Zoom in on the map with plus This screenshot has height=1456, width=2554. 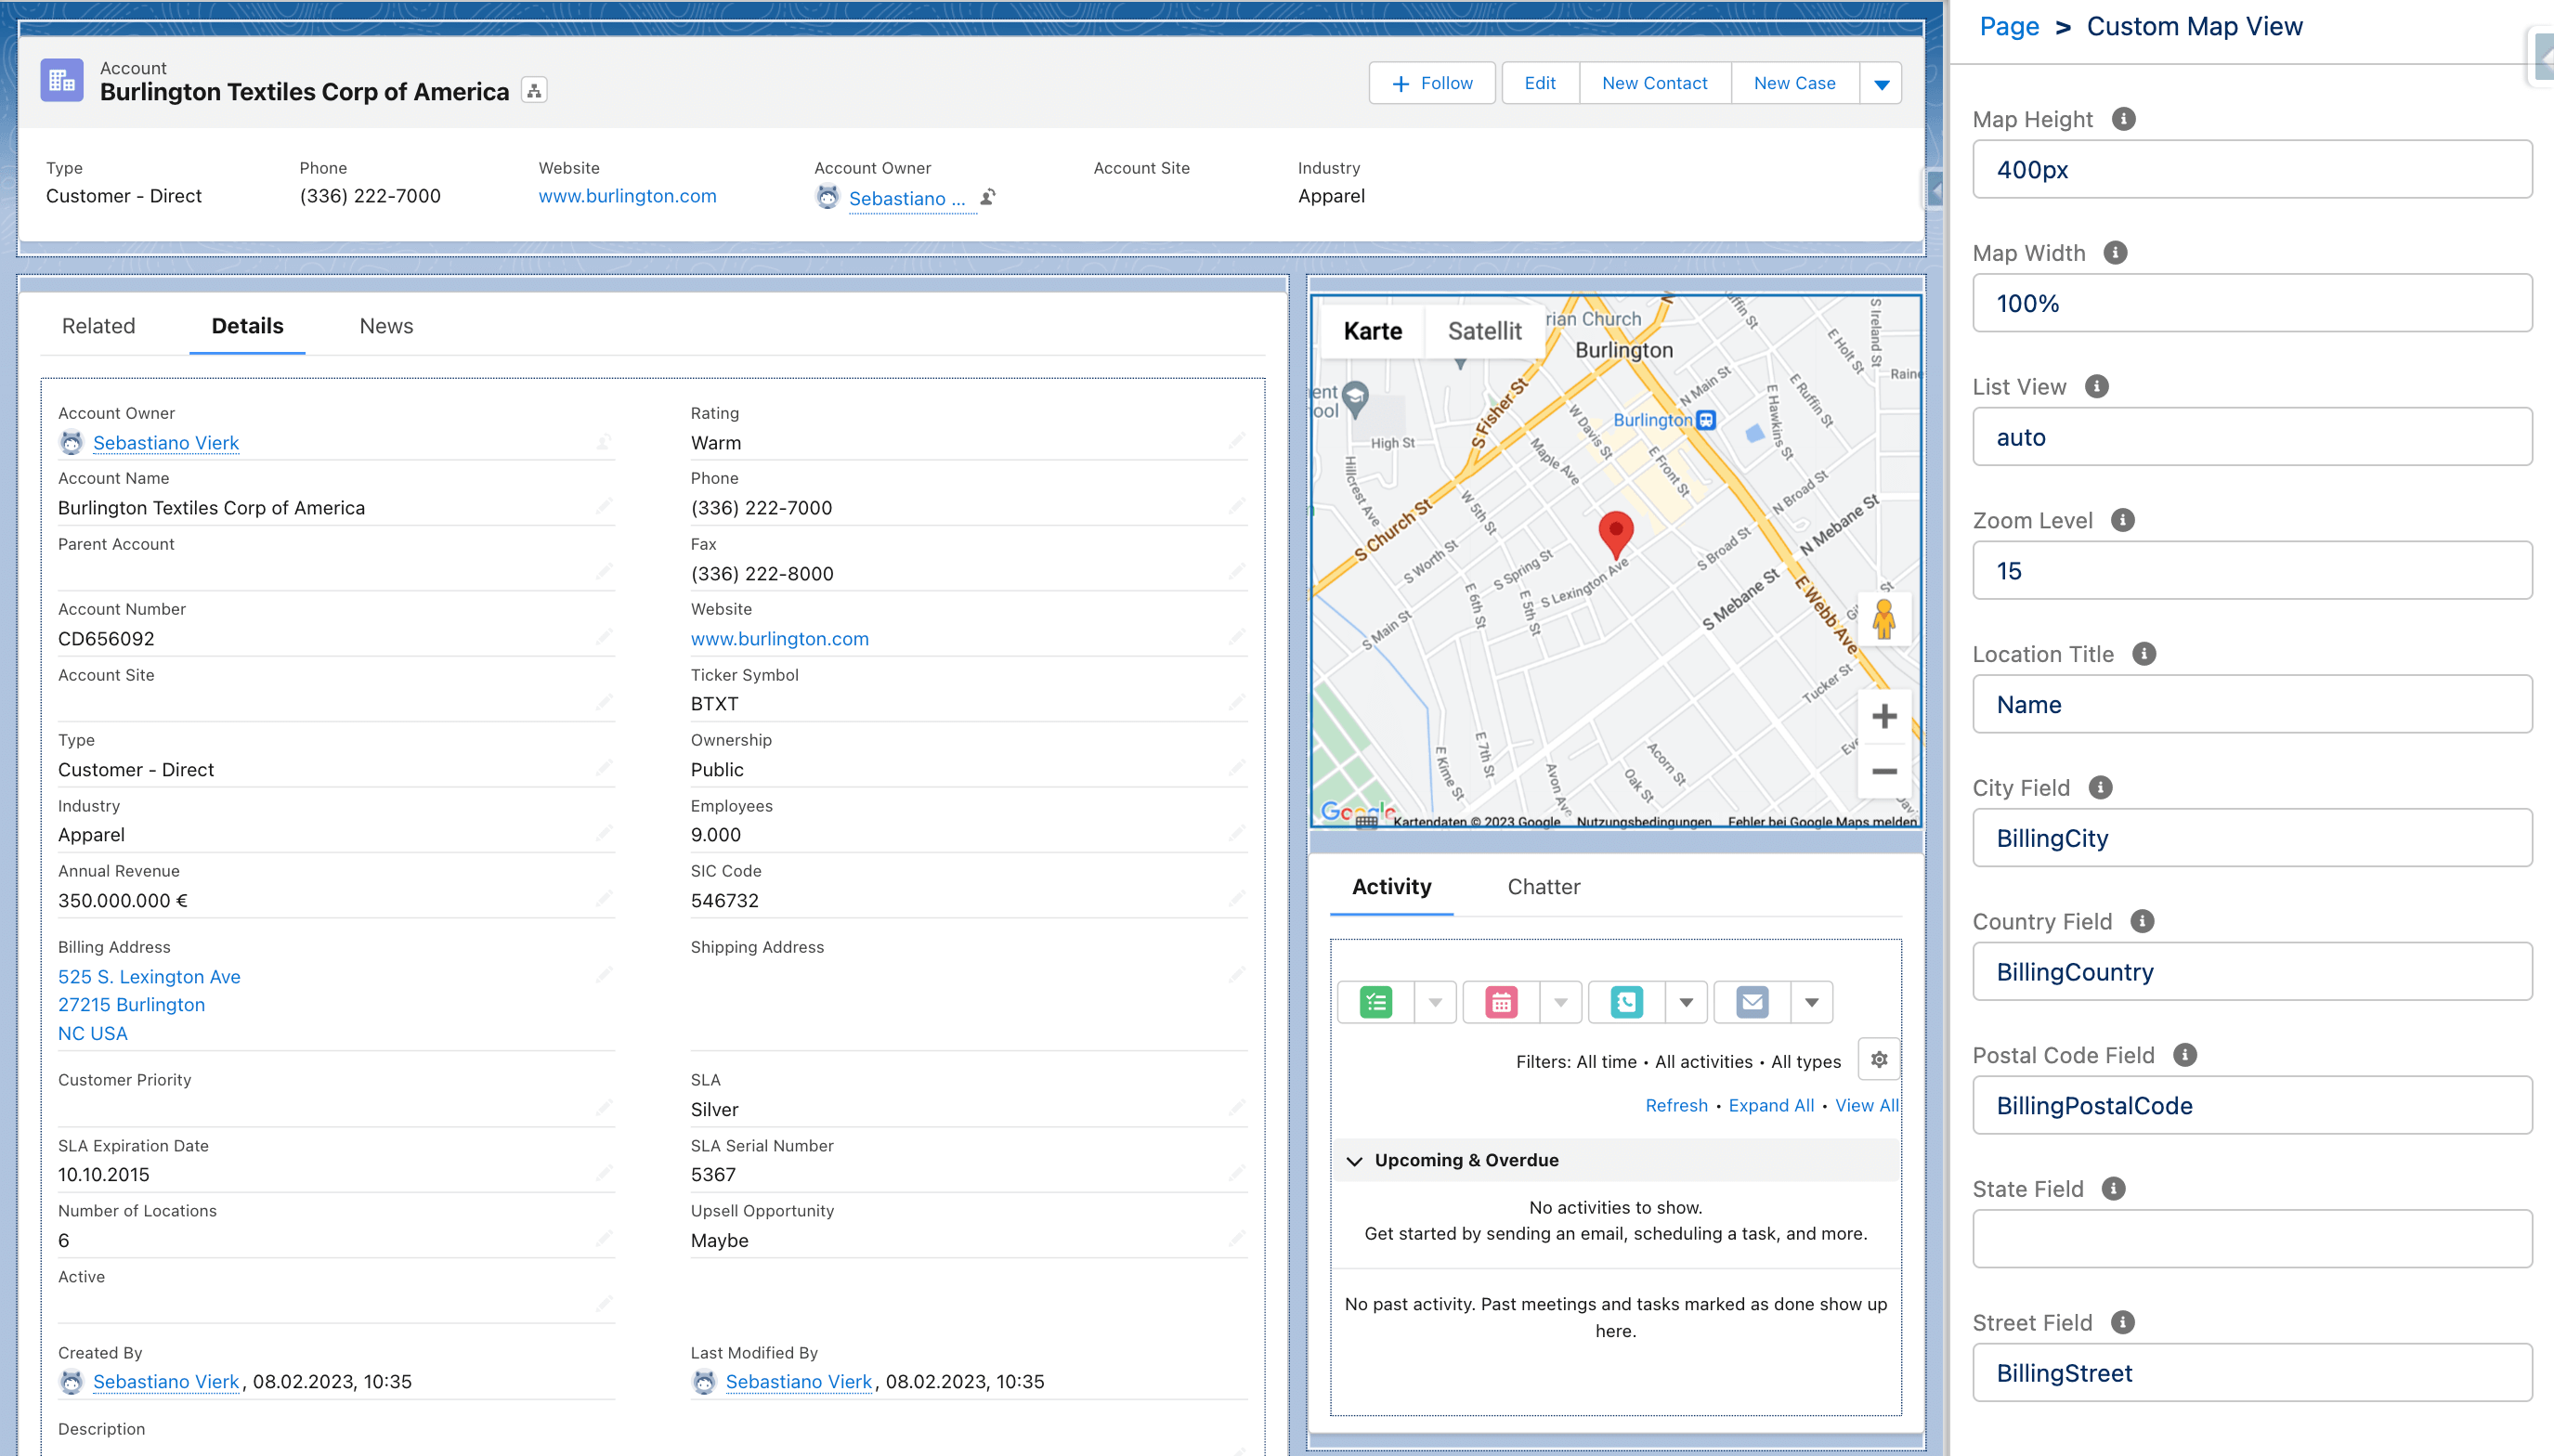(x=1884, y=716)
